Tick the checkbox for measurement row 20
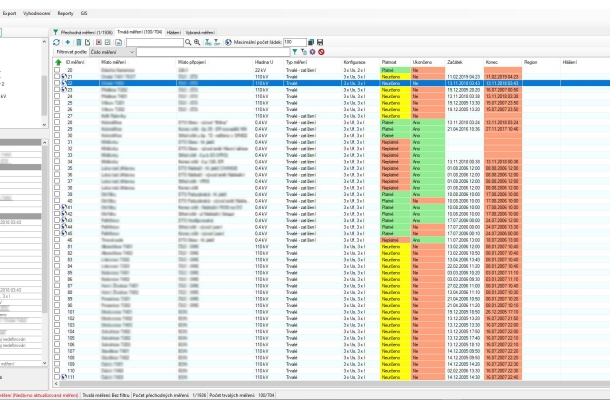Viewport: 610px width, 400px height. 57,71
